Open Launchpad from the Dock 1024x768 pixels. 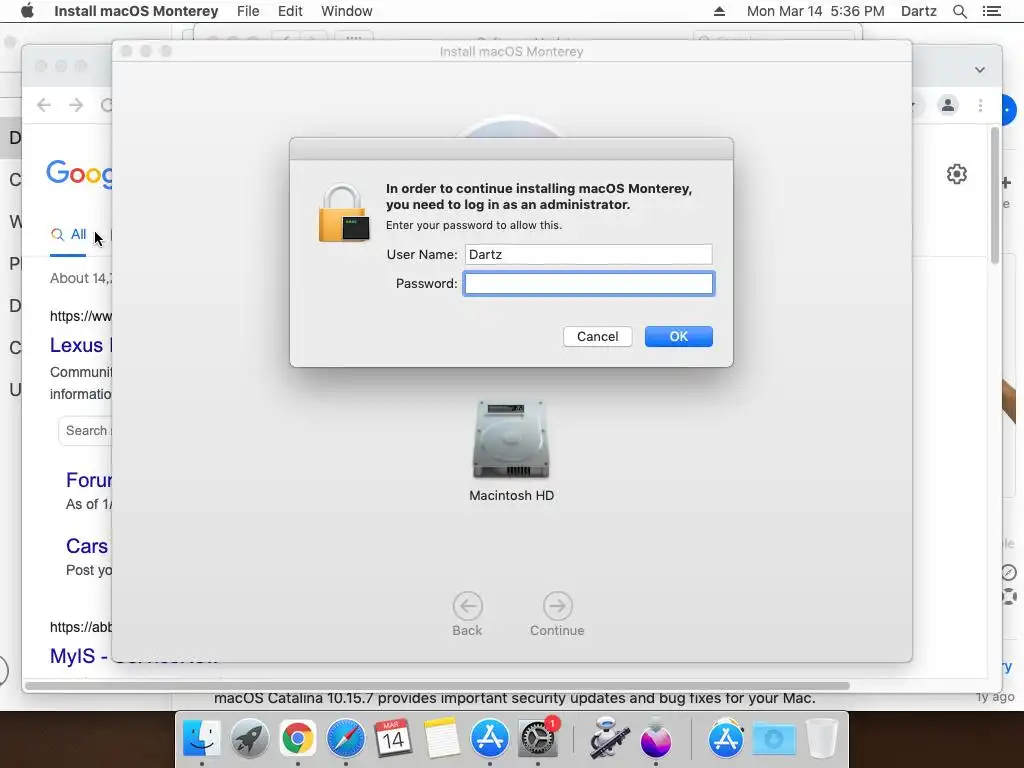coord(249,739)
